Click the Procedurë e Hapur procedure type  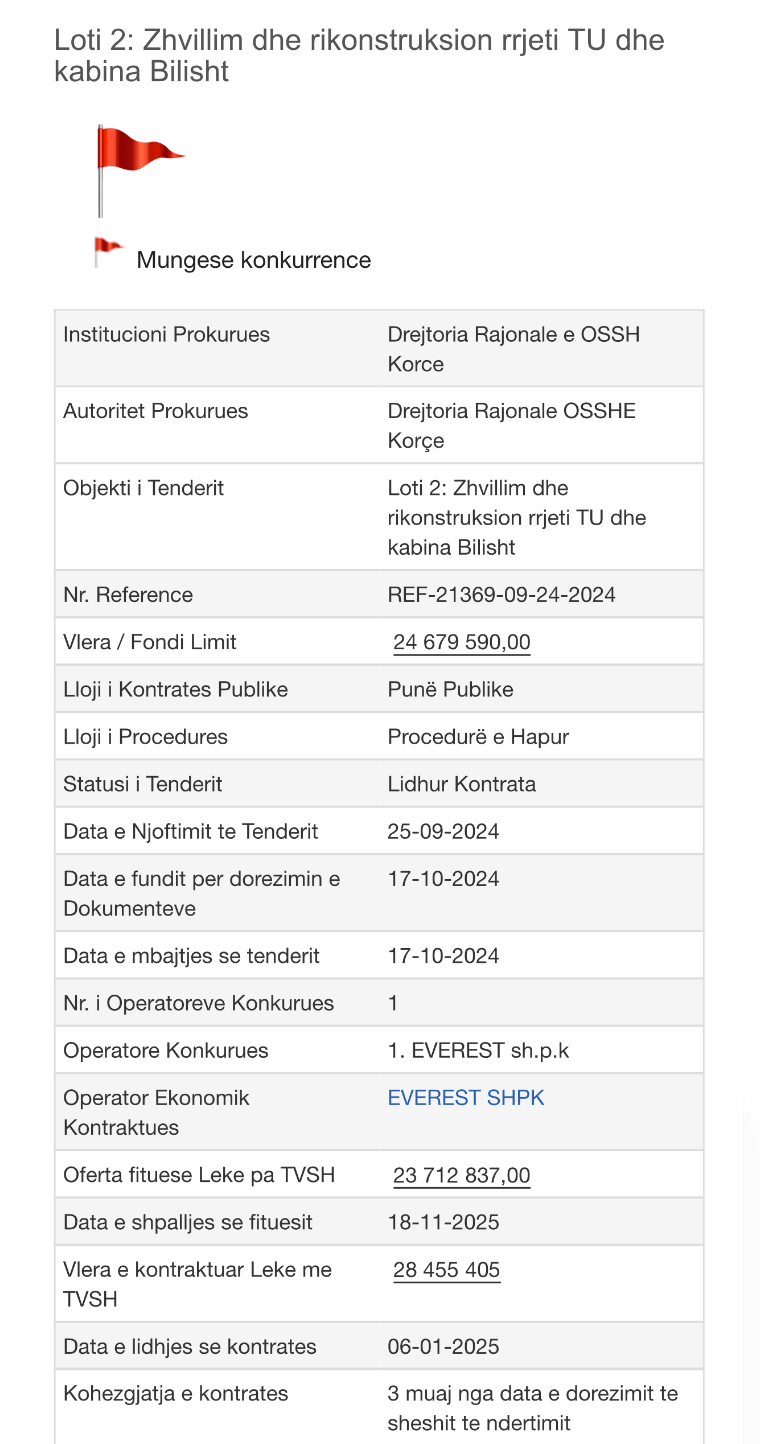[478, 737]
